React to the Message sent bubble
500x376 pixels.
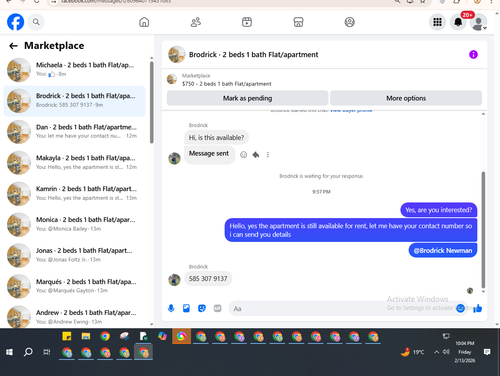coord(244,155)
